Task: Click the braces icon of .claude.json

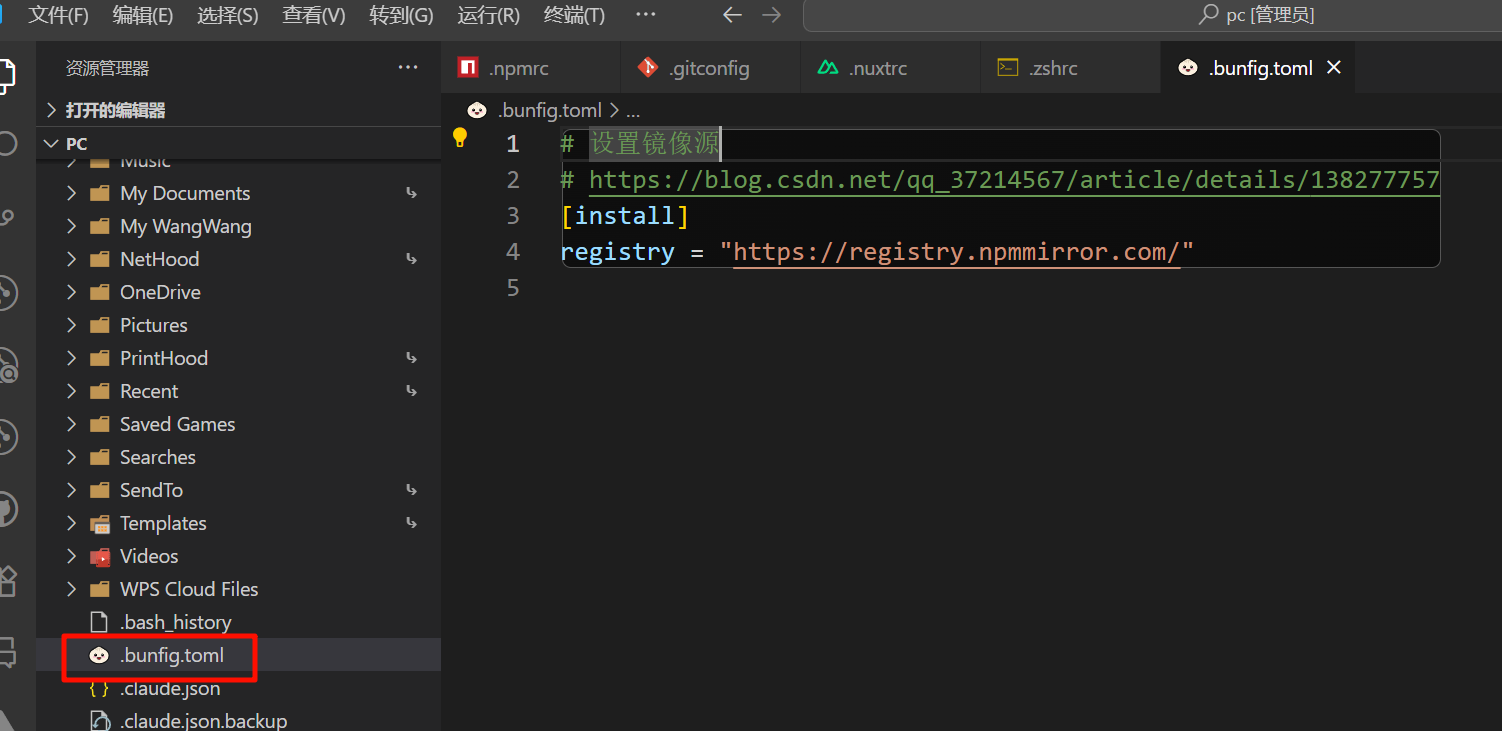Action: pyautogui.click(x=99, y=688)
